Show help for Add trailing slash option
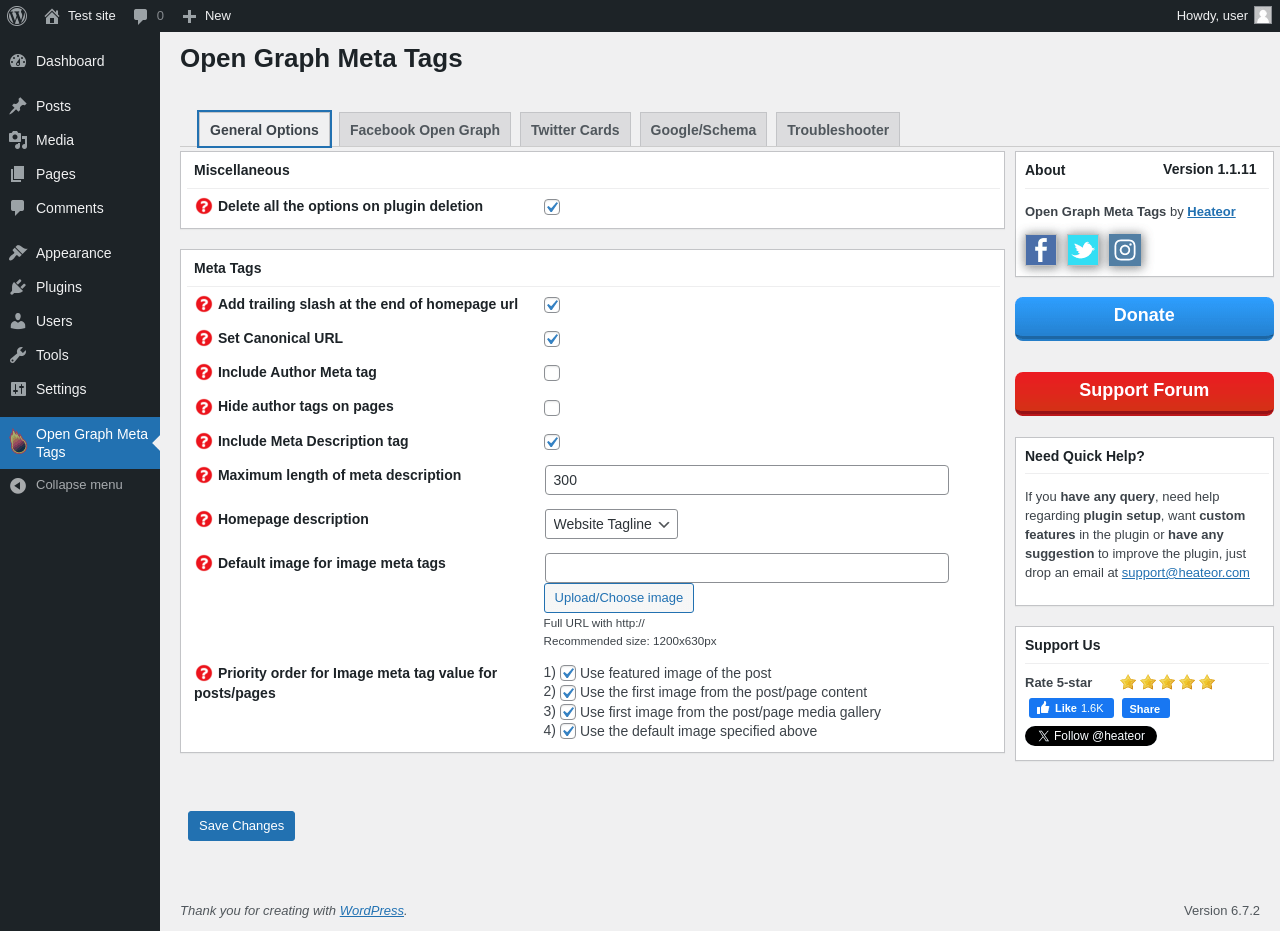 pyautogui.click(x=204, y=304)
